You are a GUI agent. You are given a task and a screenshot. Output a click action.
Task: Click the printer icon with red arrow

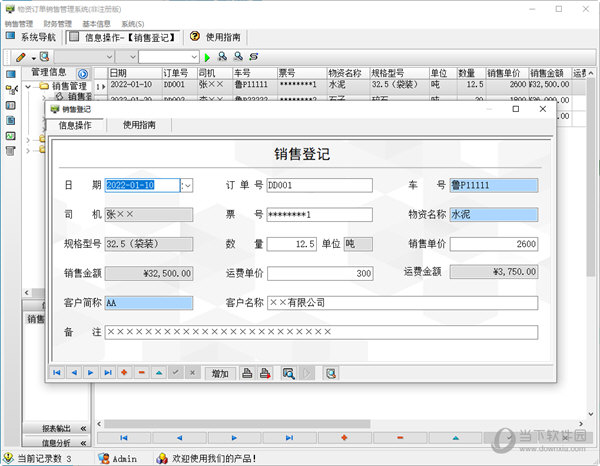tap(265, 373)
